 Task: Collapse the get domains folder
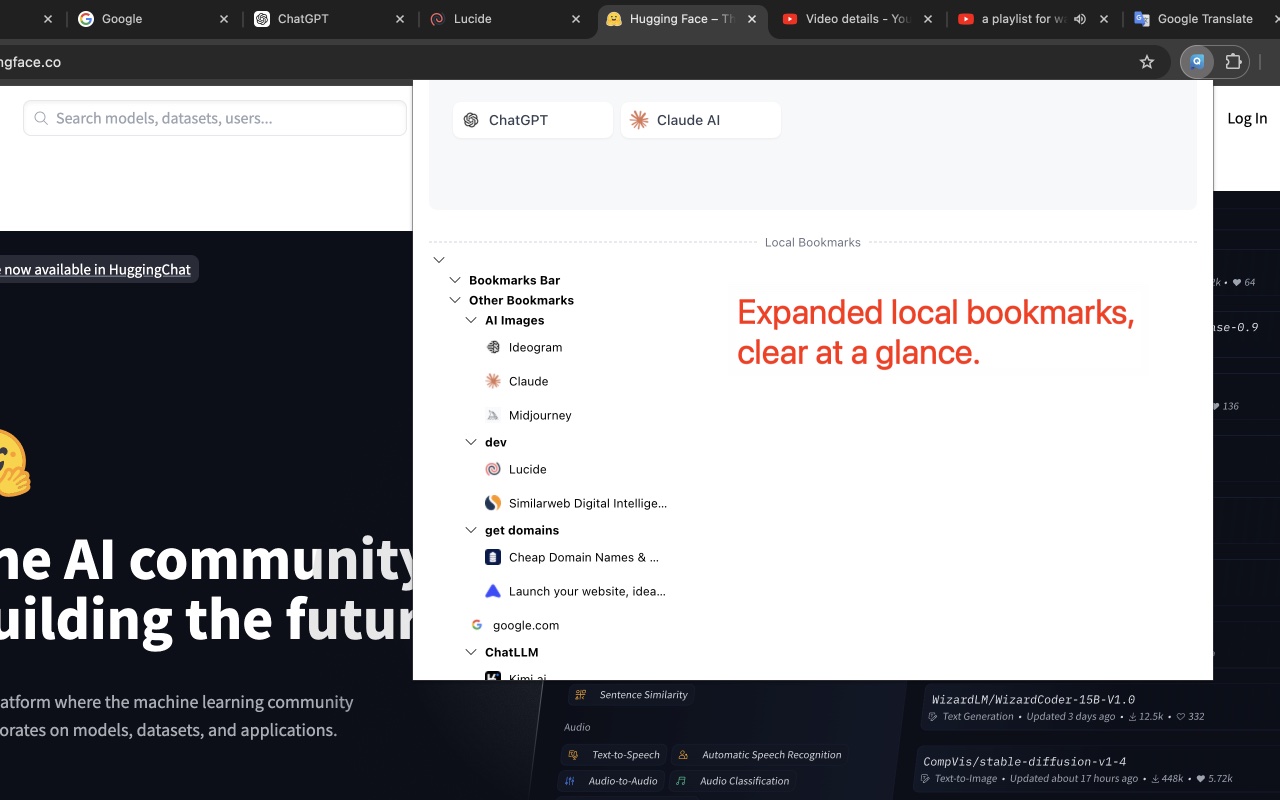click(x=471, y=530)
